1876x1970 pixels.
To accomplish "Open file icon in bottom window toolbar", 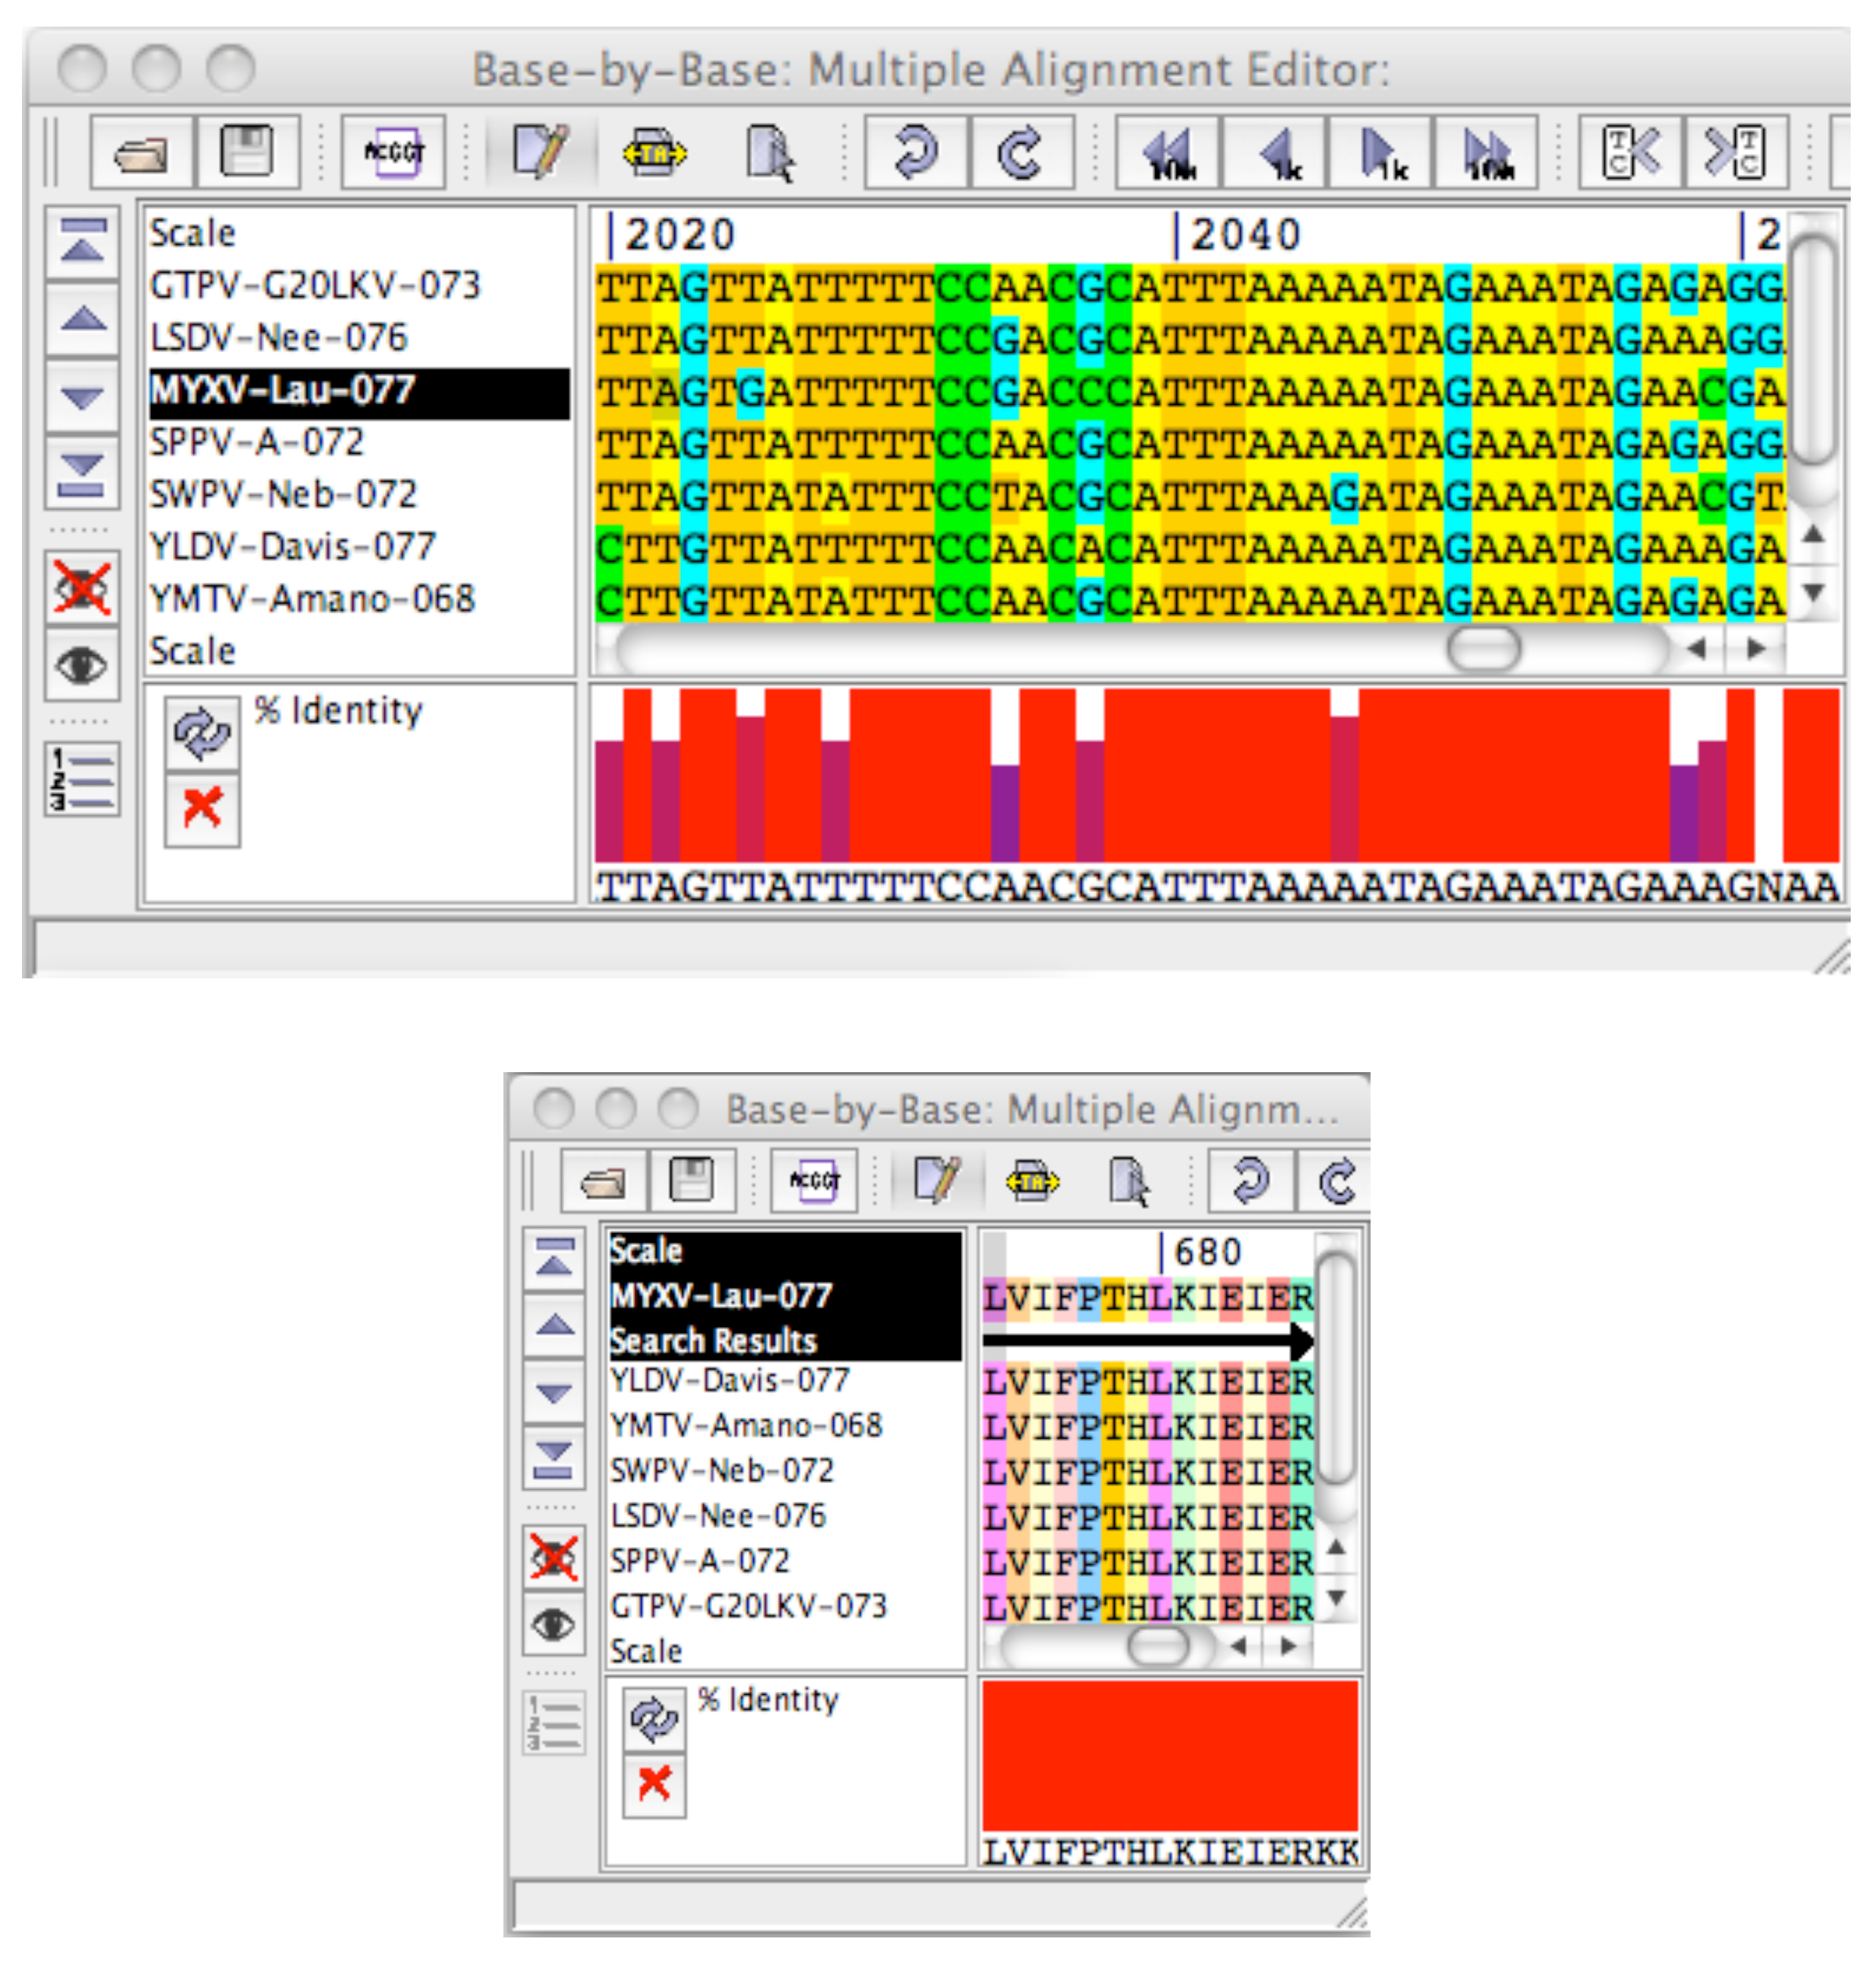I will coord(604,1181).
